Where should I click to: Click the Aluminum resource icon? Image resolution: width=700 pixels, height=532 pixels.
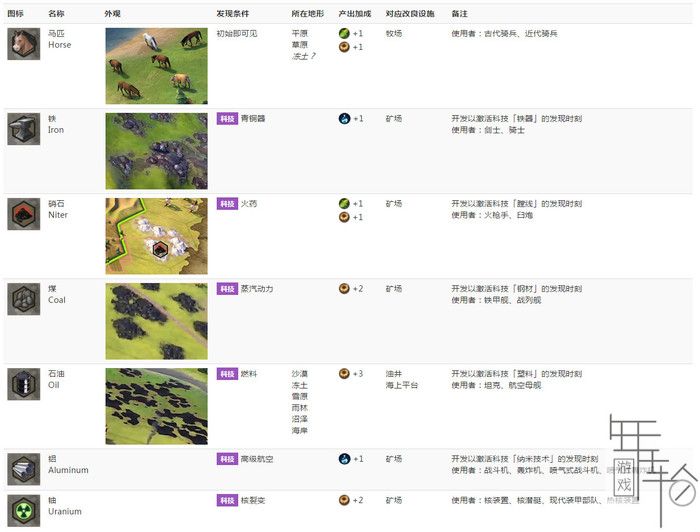point(24,469)
